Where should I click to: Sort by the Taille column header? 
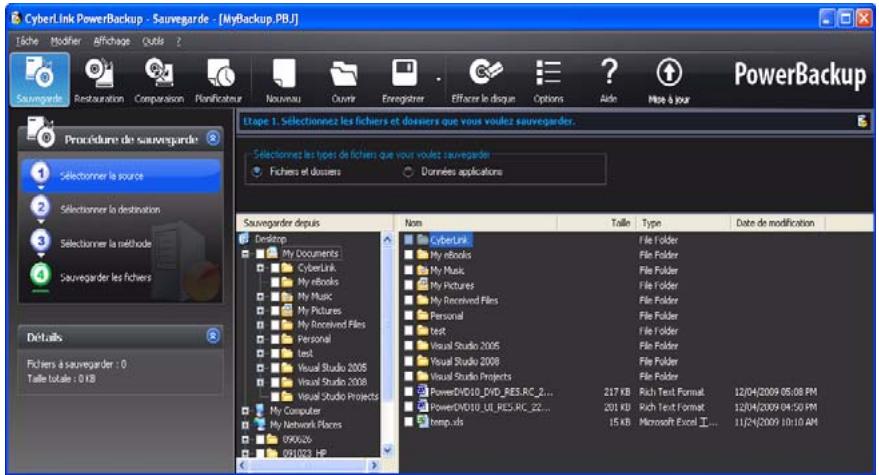coord(596,223)
